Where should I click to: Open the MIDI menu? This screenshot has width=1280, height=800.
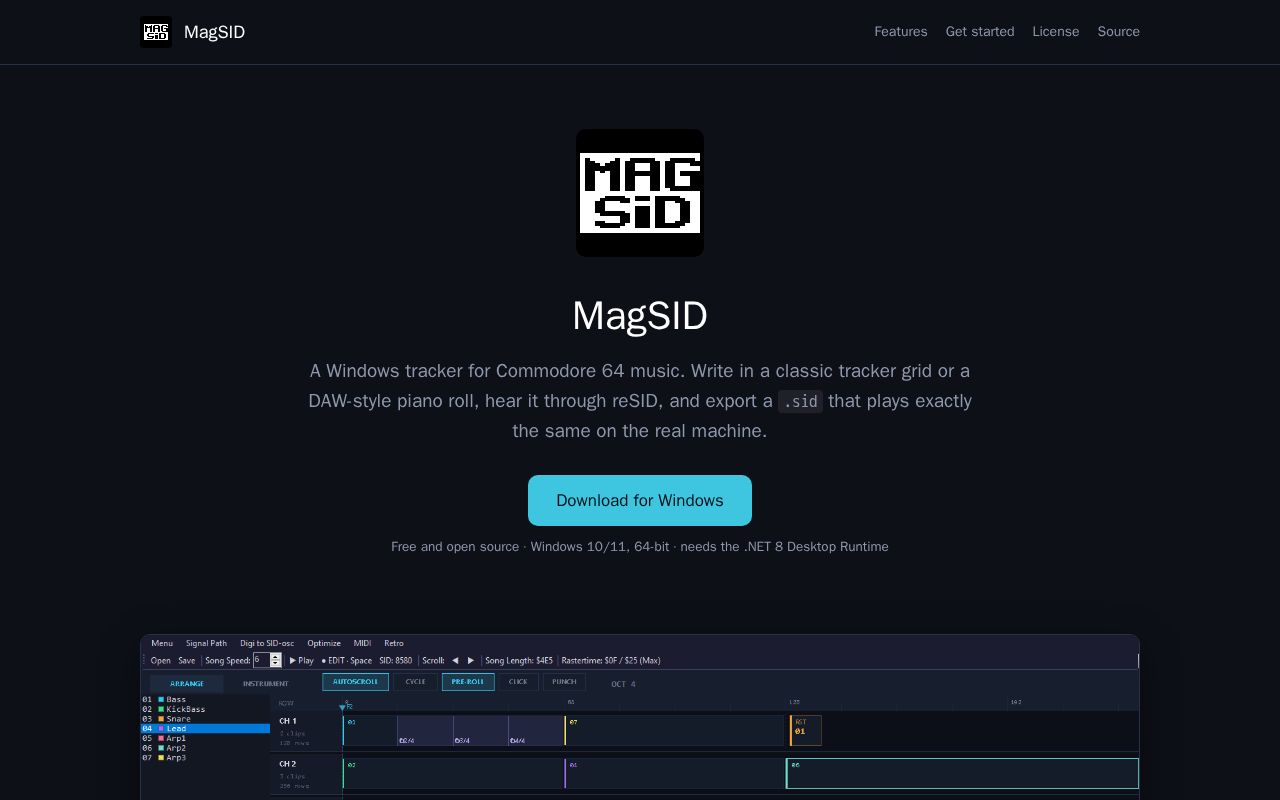click(x=362, y=643)
